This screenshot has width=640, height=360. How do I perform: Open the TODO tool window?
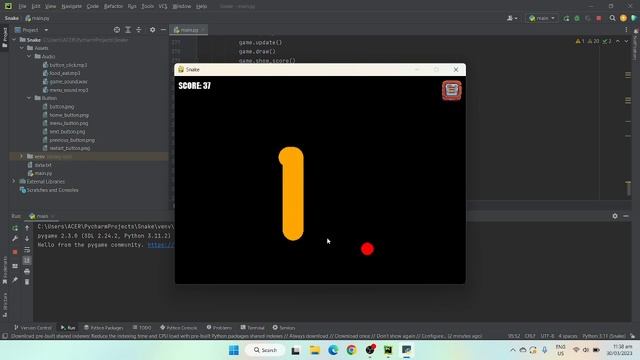pos(142,327)
